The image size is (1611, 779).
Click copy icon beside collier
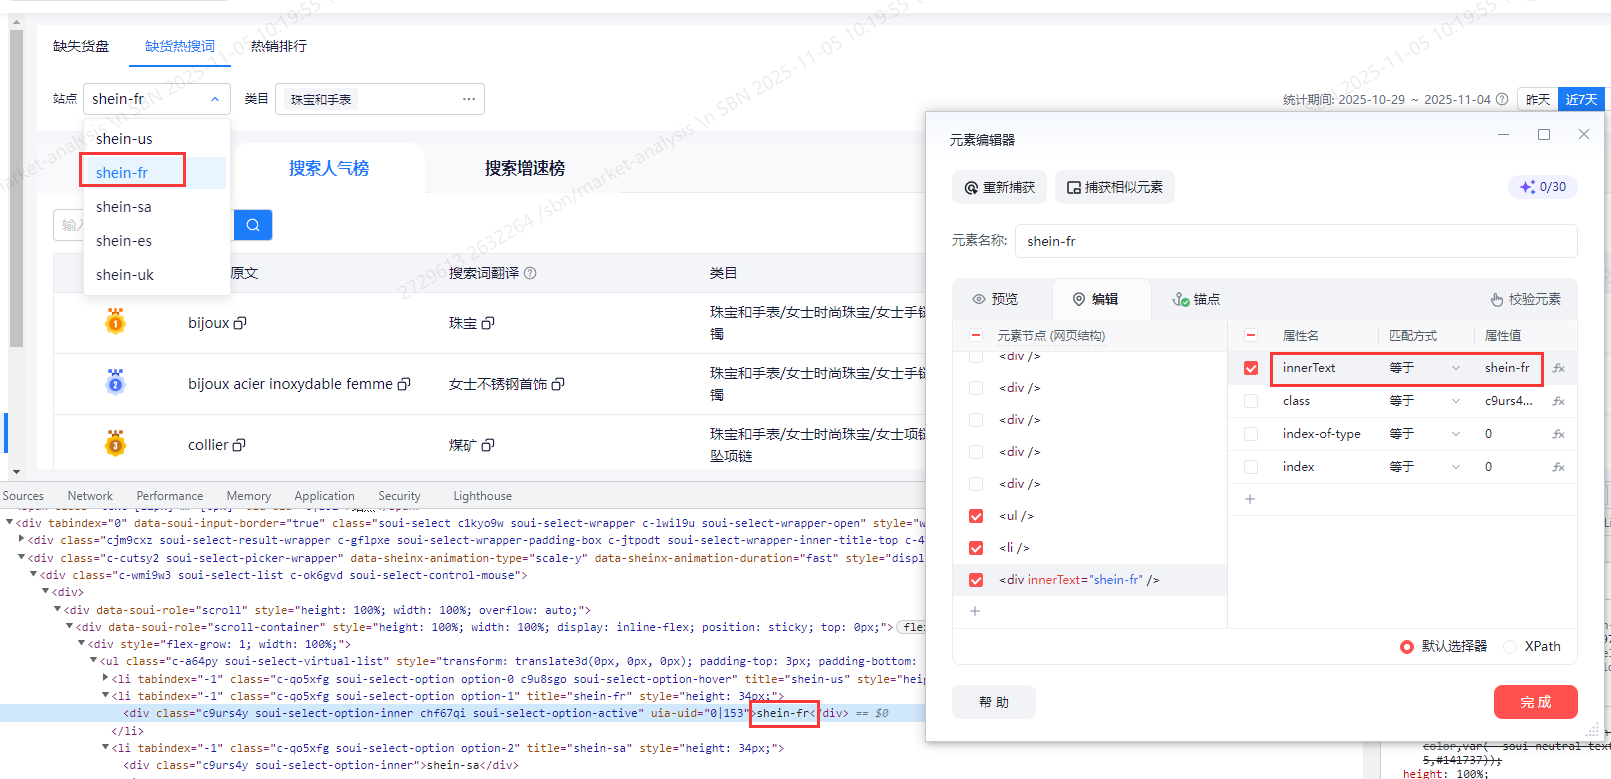(x=239, y=445)
